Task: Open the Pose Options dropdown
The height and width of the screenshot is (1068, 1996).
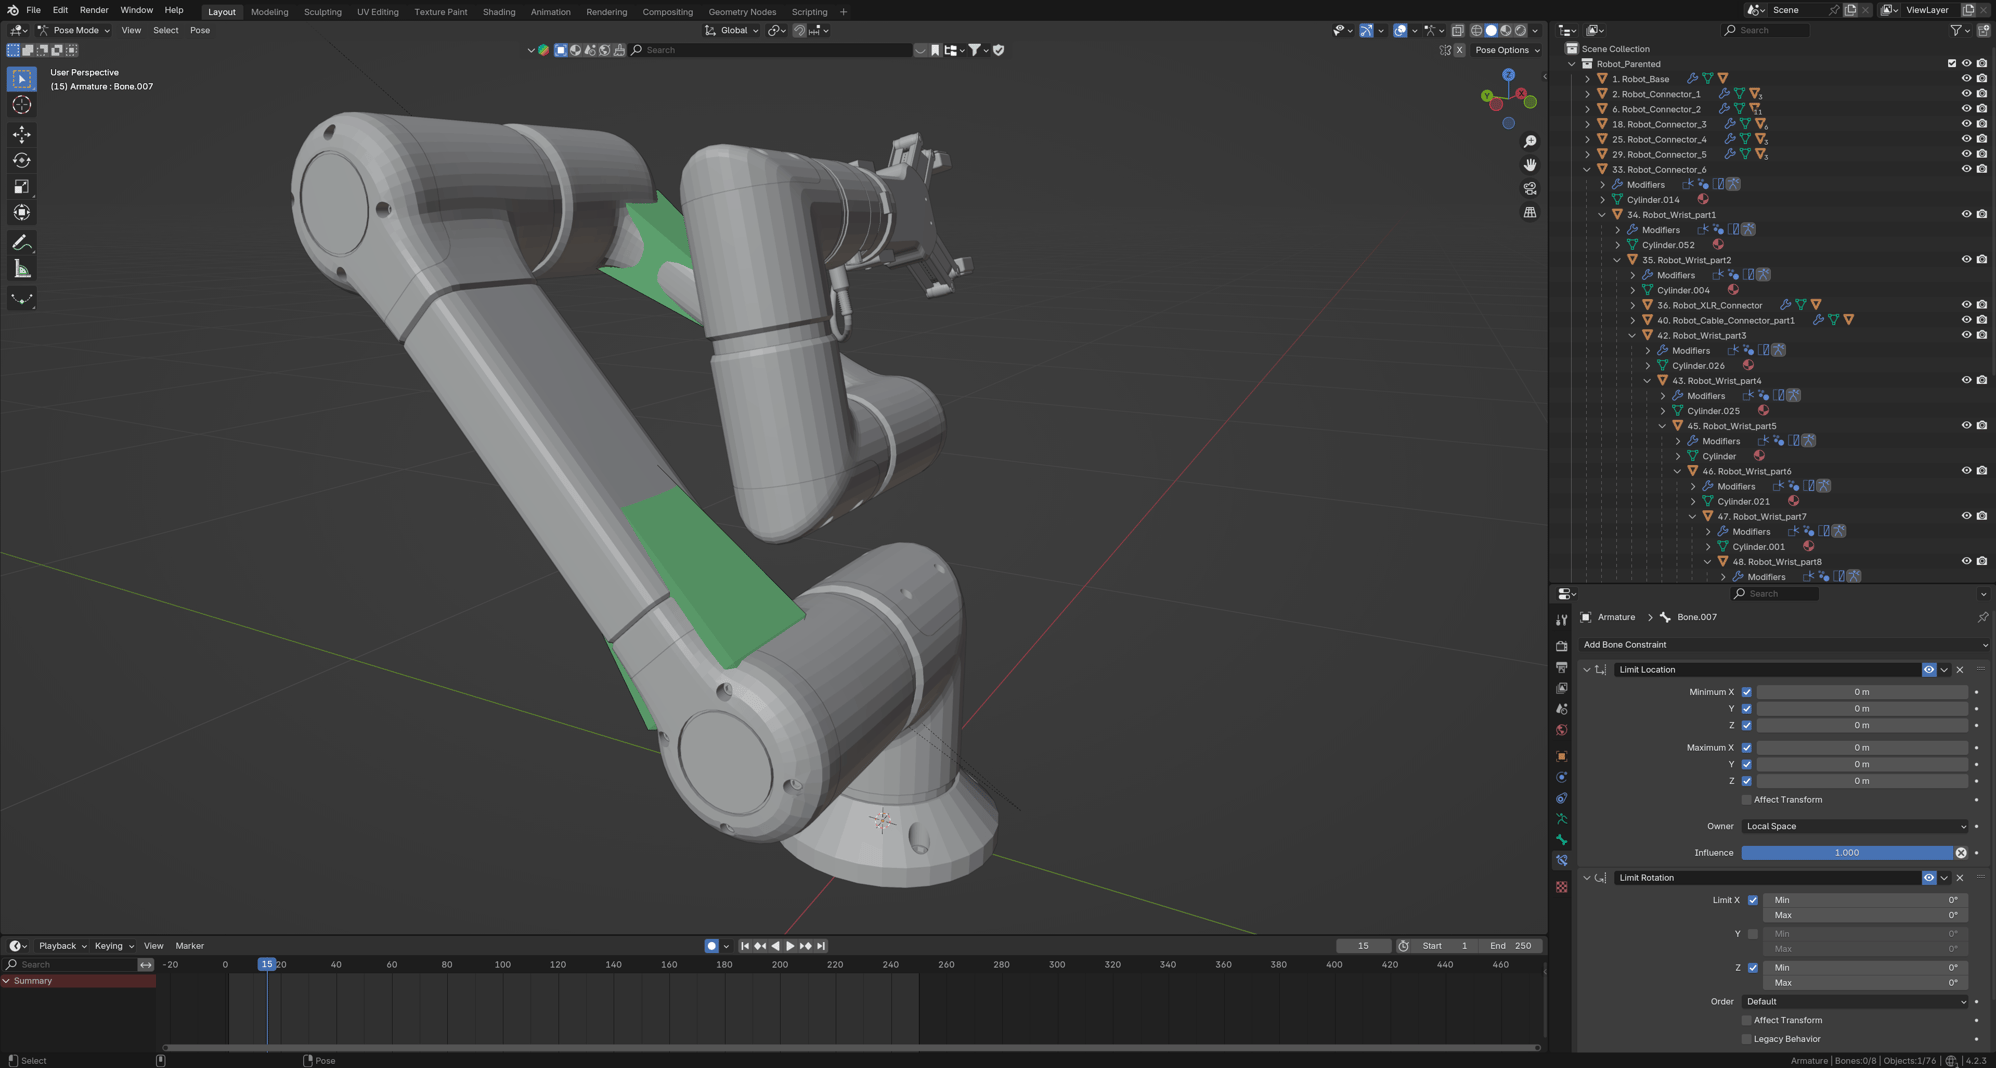Action: pos(1507,50)
